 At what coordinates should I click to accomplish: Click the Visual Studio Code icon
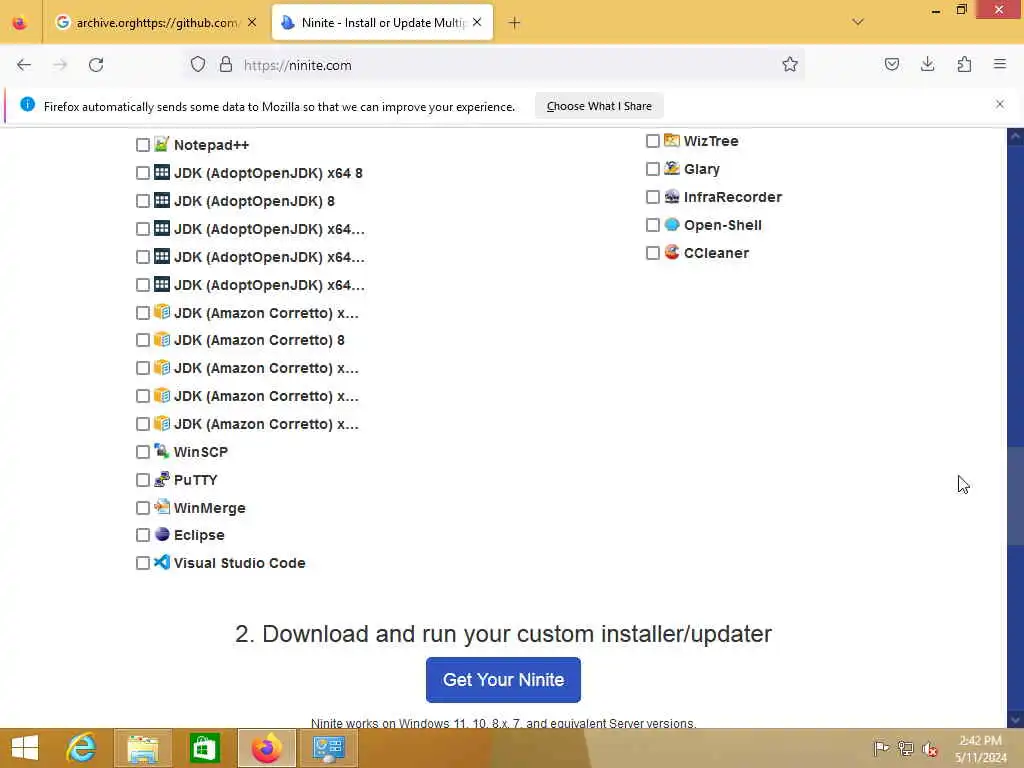point(162,562)
